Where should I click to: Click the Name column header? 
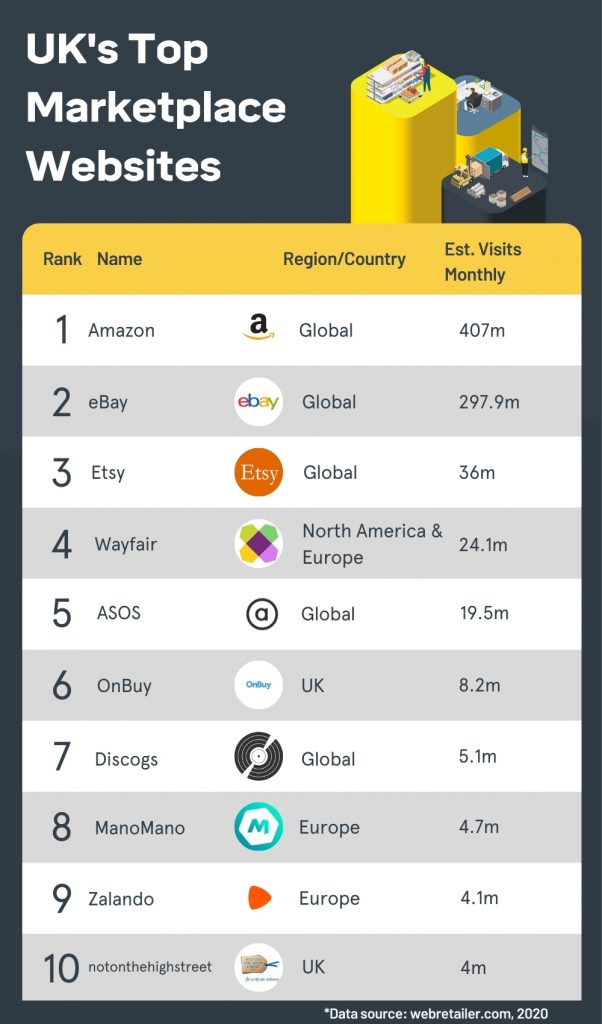[119, 259]
